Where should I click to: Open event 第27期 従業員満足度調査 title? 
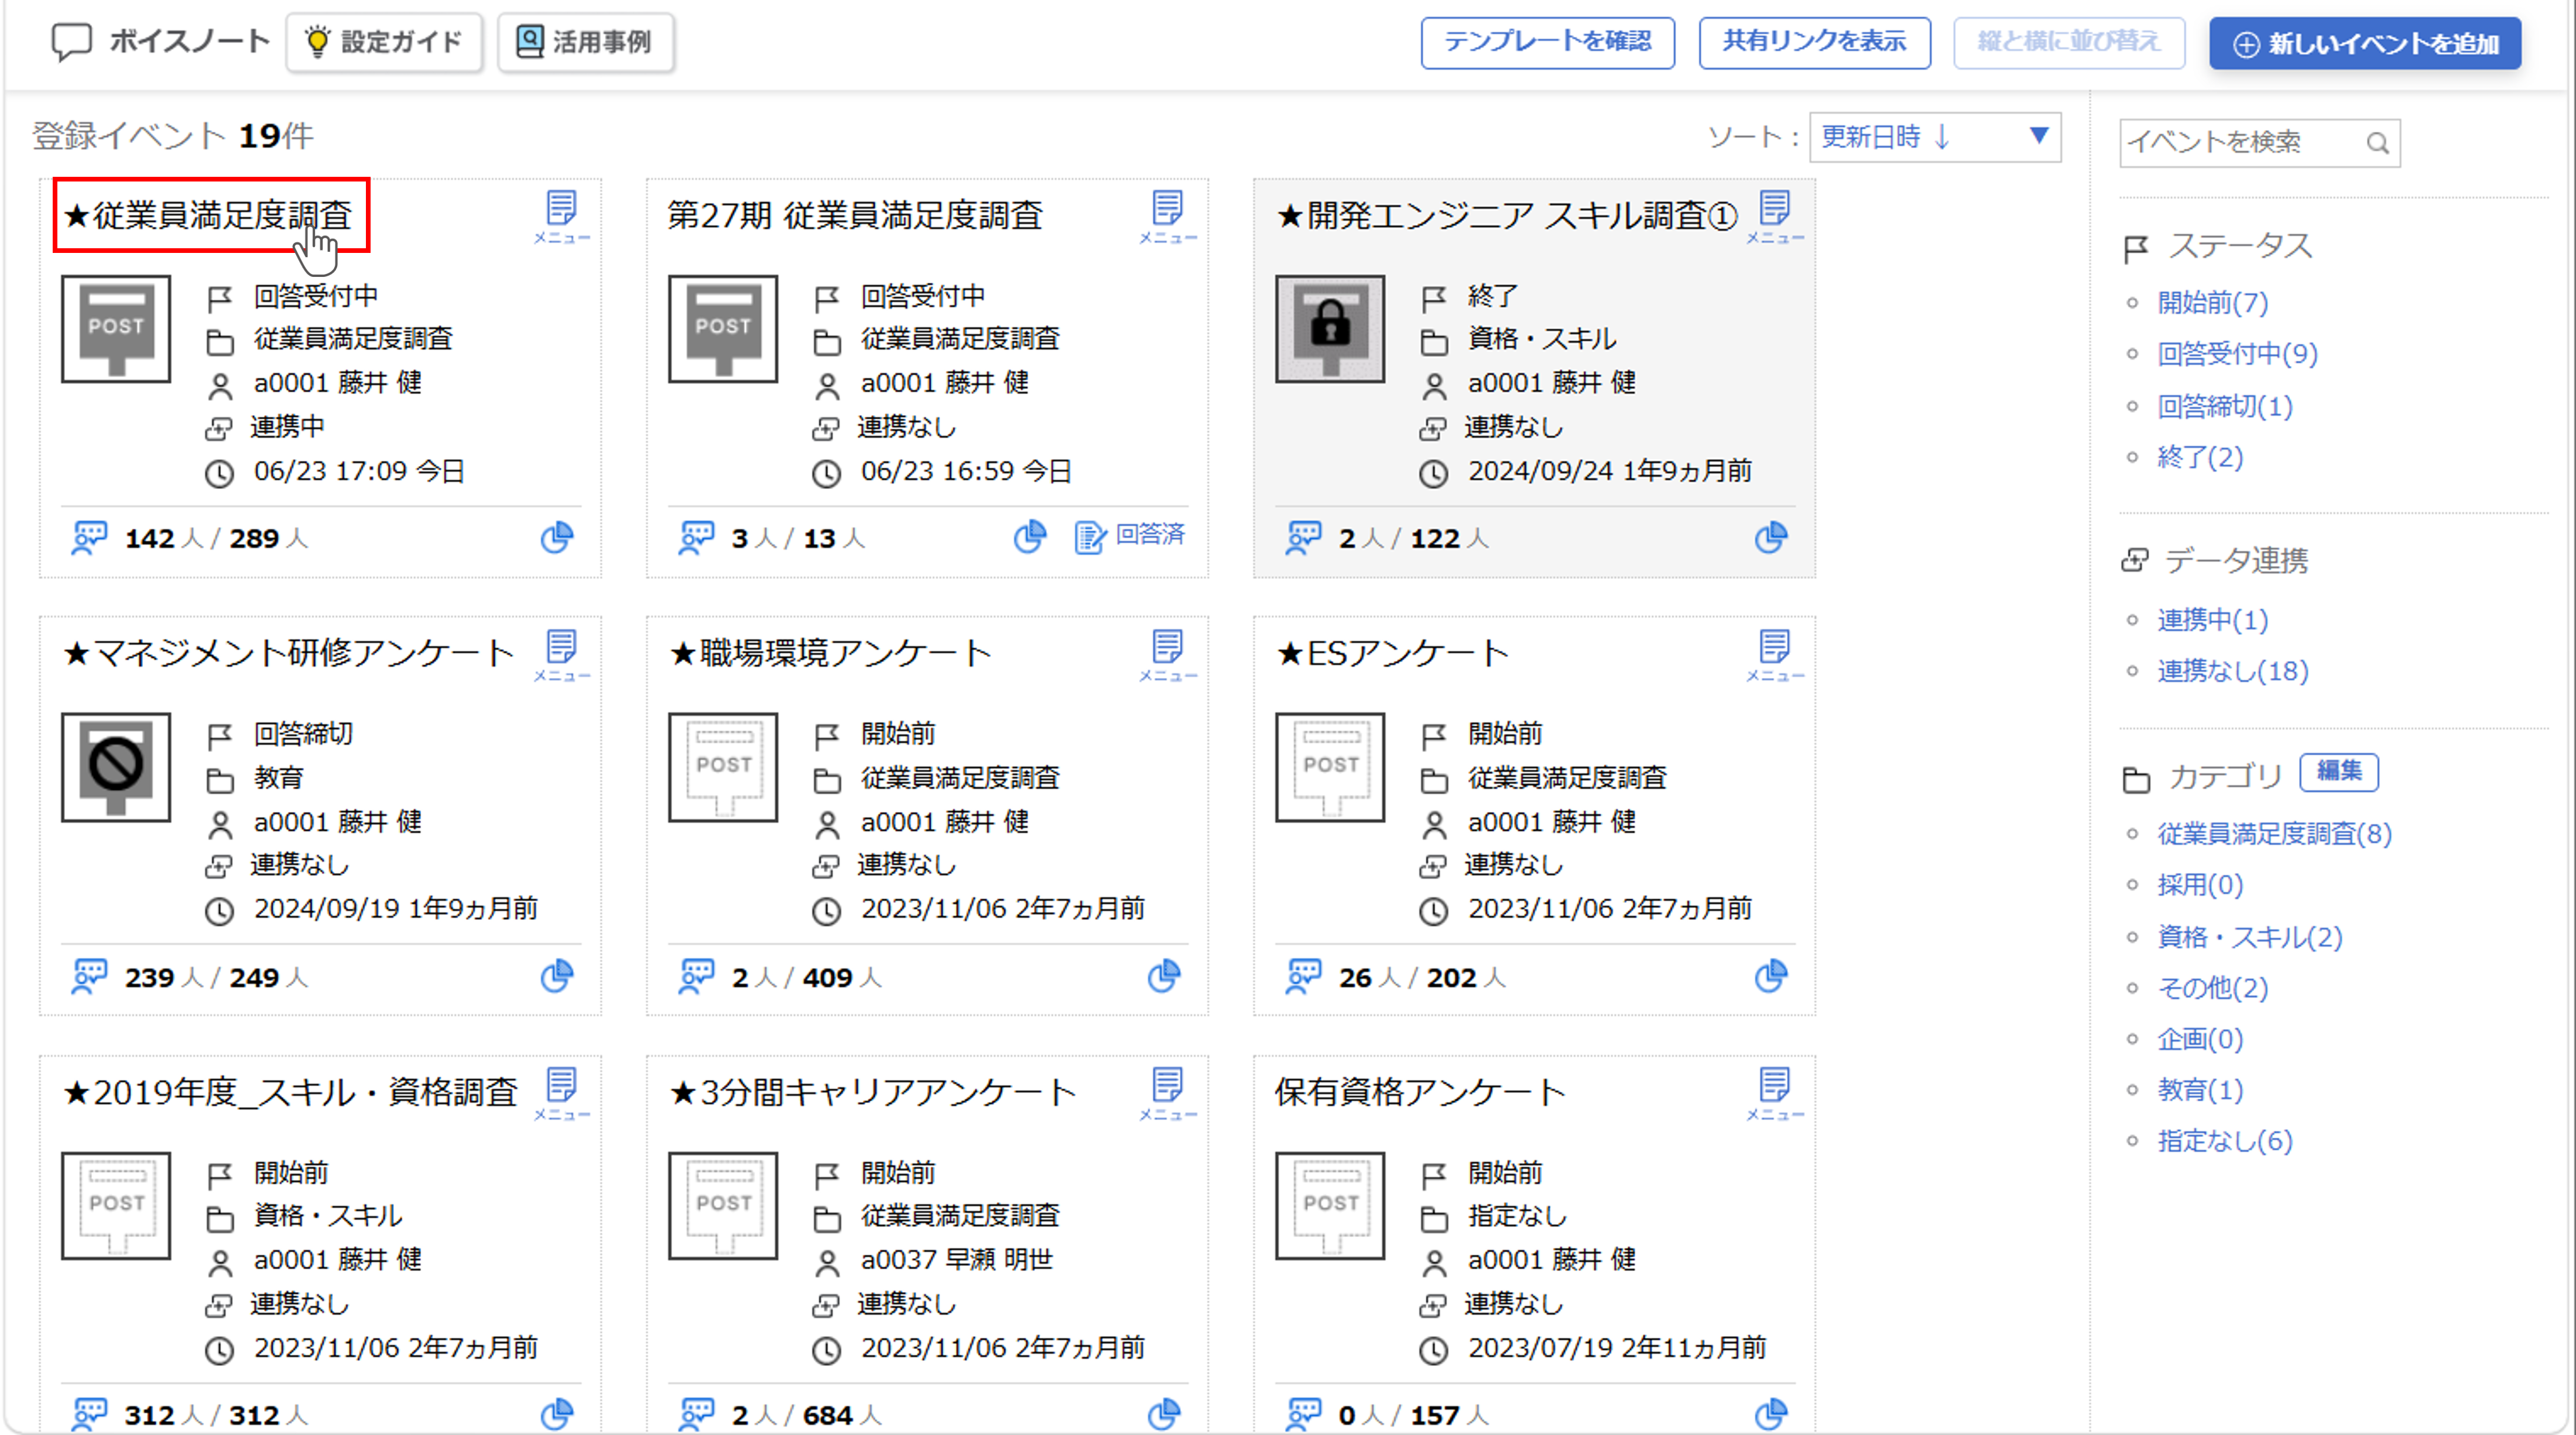click(x=855, y=216)
